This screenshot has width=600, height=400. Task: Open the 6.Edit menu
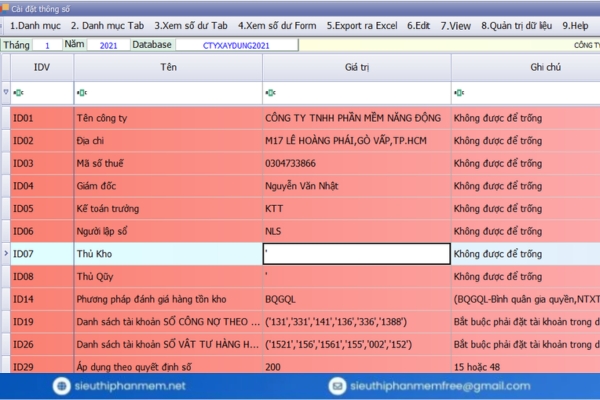pyautogui.click(x=418, y=26)
